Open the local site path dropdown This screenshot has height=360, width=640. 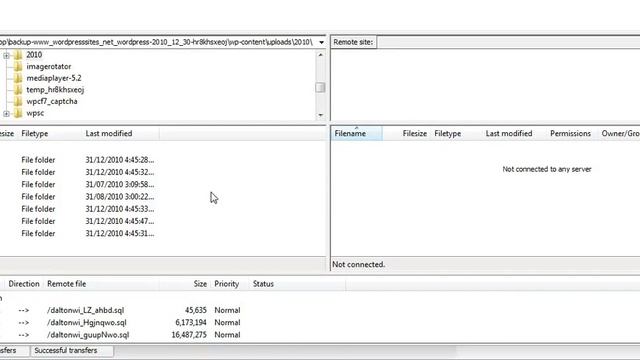(322, 42)
